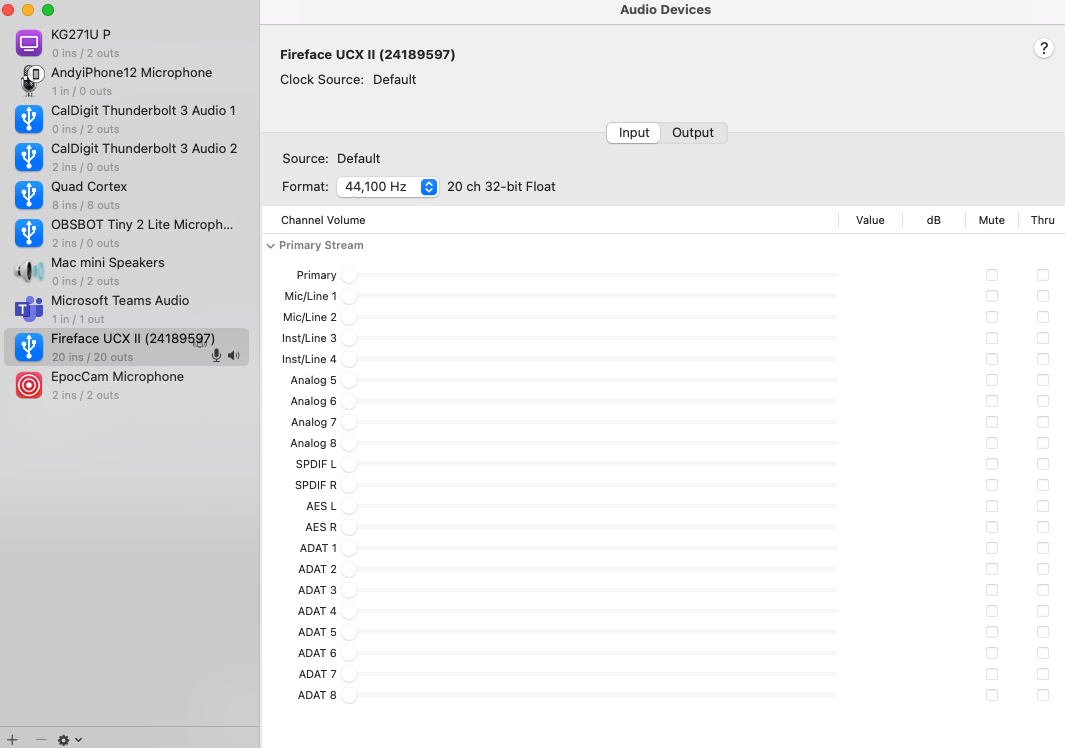Click the Mic/Line 1 volume slider
The image size is (1065, 748).
(589, 296)
